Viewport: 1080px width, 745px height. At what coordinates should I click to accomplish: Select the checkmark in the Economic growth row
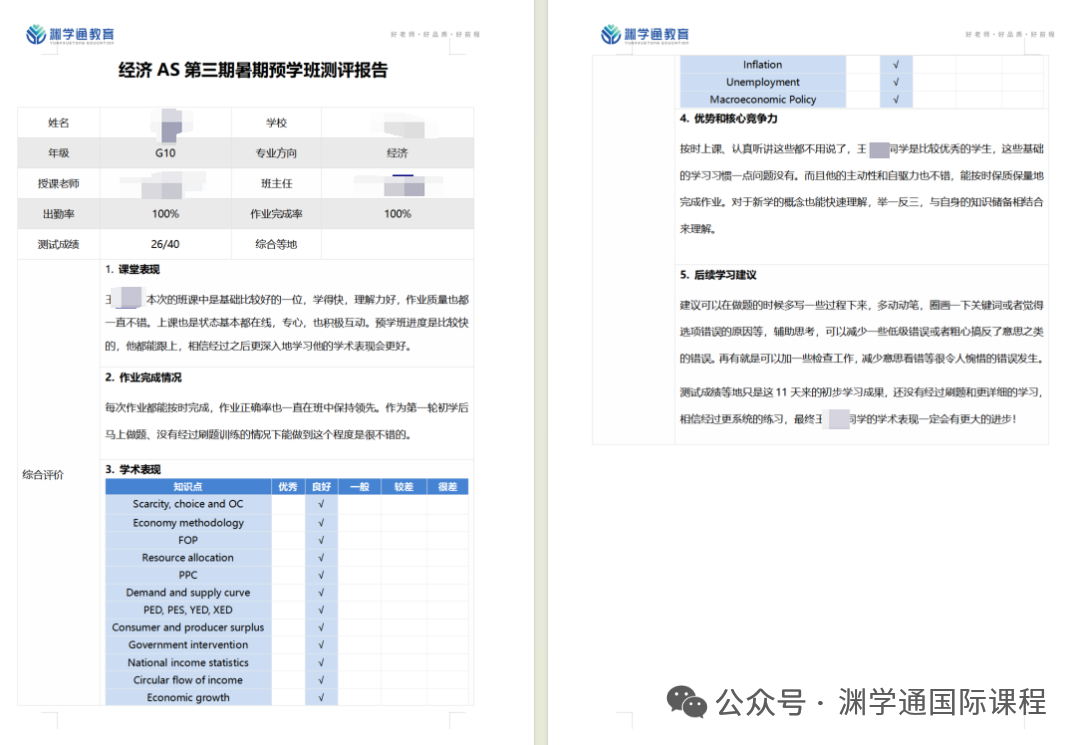321,698
